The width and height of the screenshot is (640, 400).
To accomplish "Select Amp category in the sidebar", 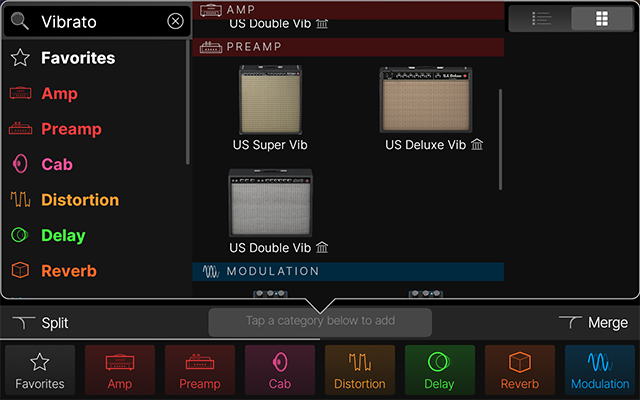I will click(x=59, y=94).
